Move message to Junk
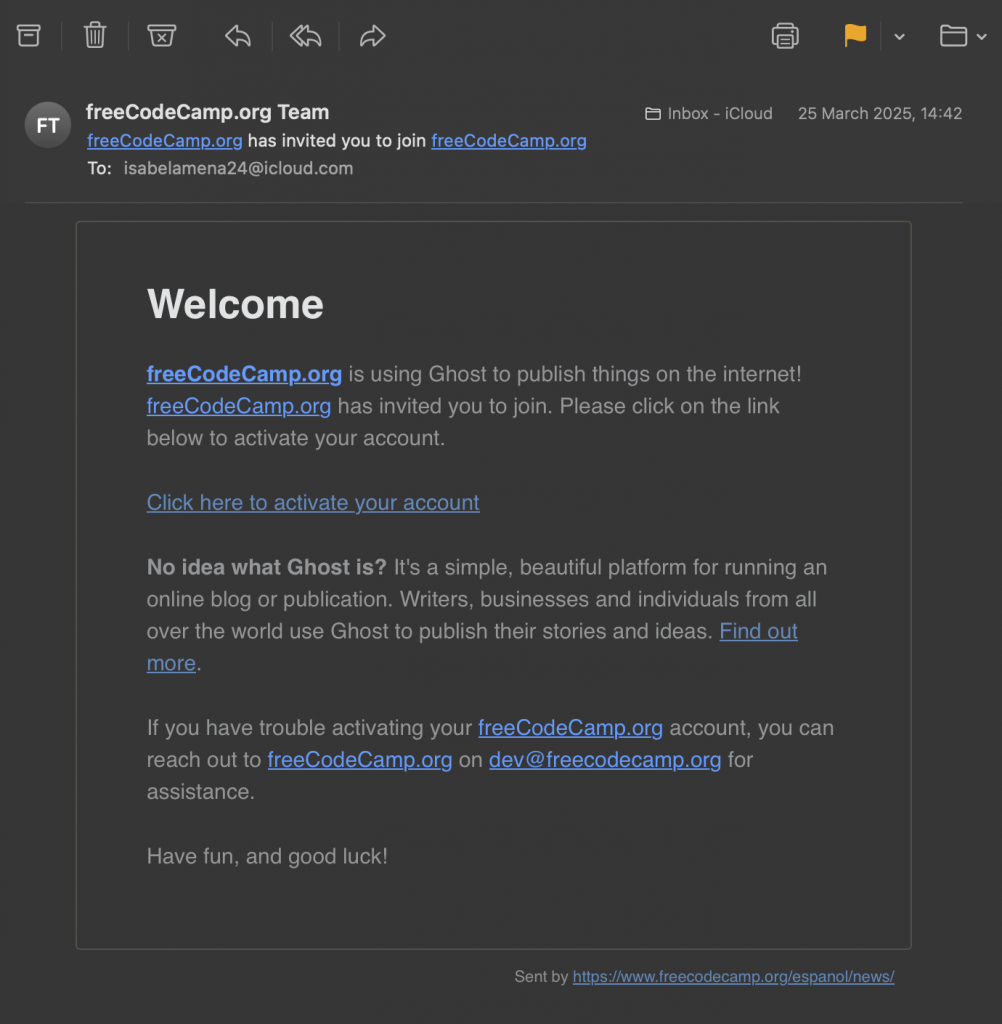1002x1024 pixels. [x=161, y=36]
